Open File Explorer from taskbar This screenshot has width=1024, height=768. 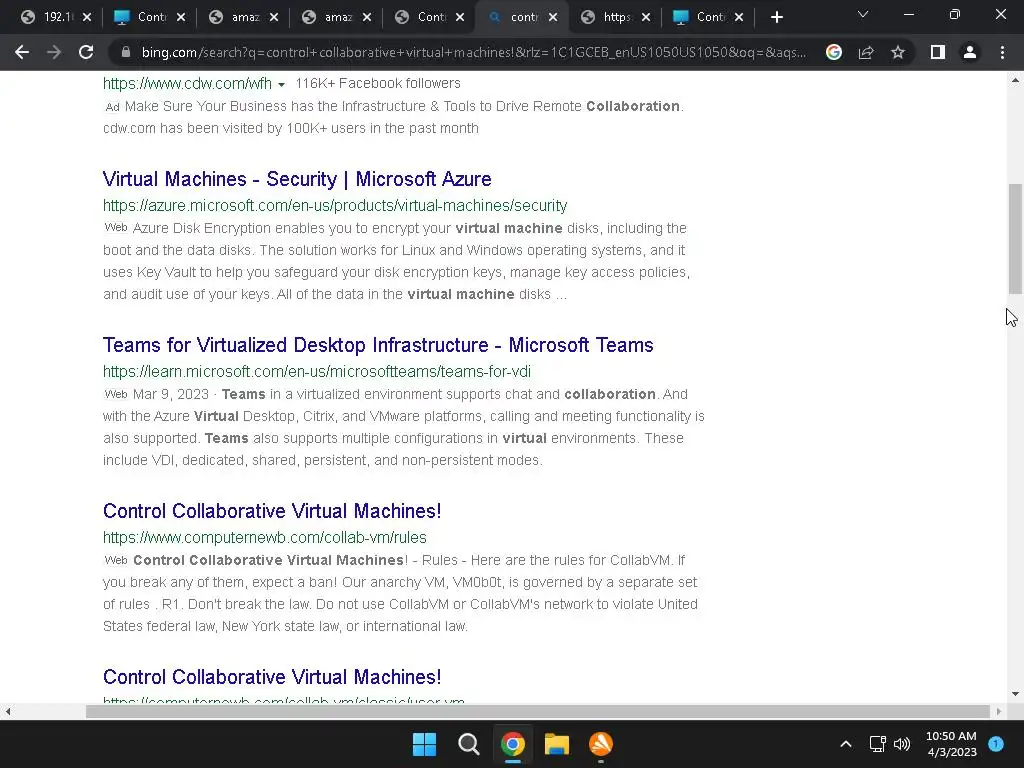pos(556,744)
